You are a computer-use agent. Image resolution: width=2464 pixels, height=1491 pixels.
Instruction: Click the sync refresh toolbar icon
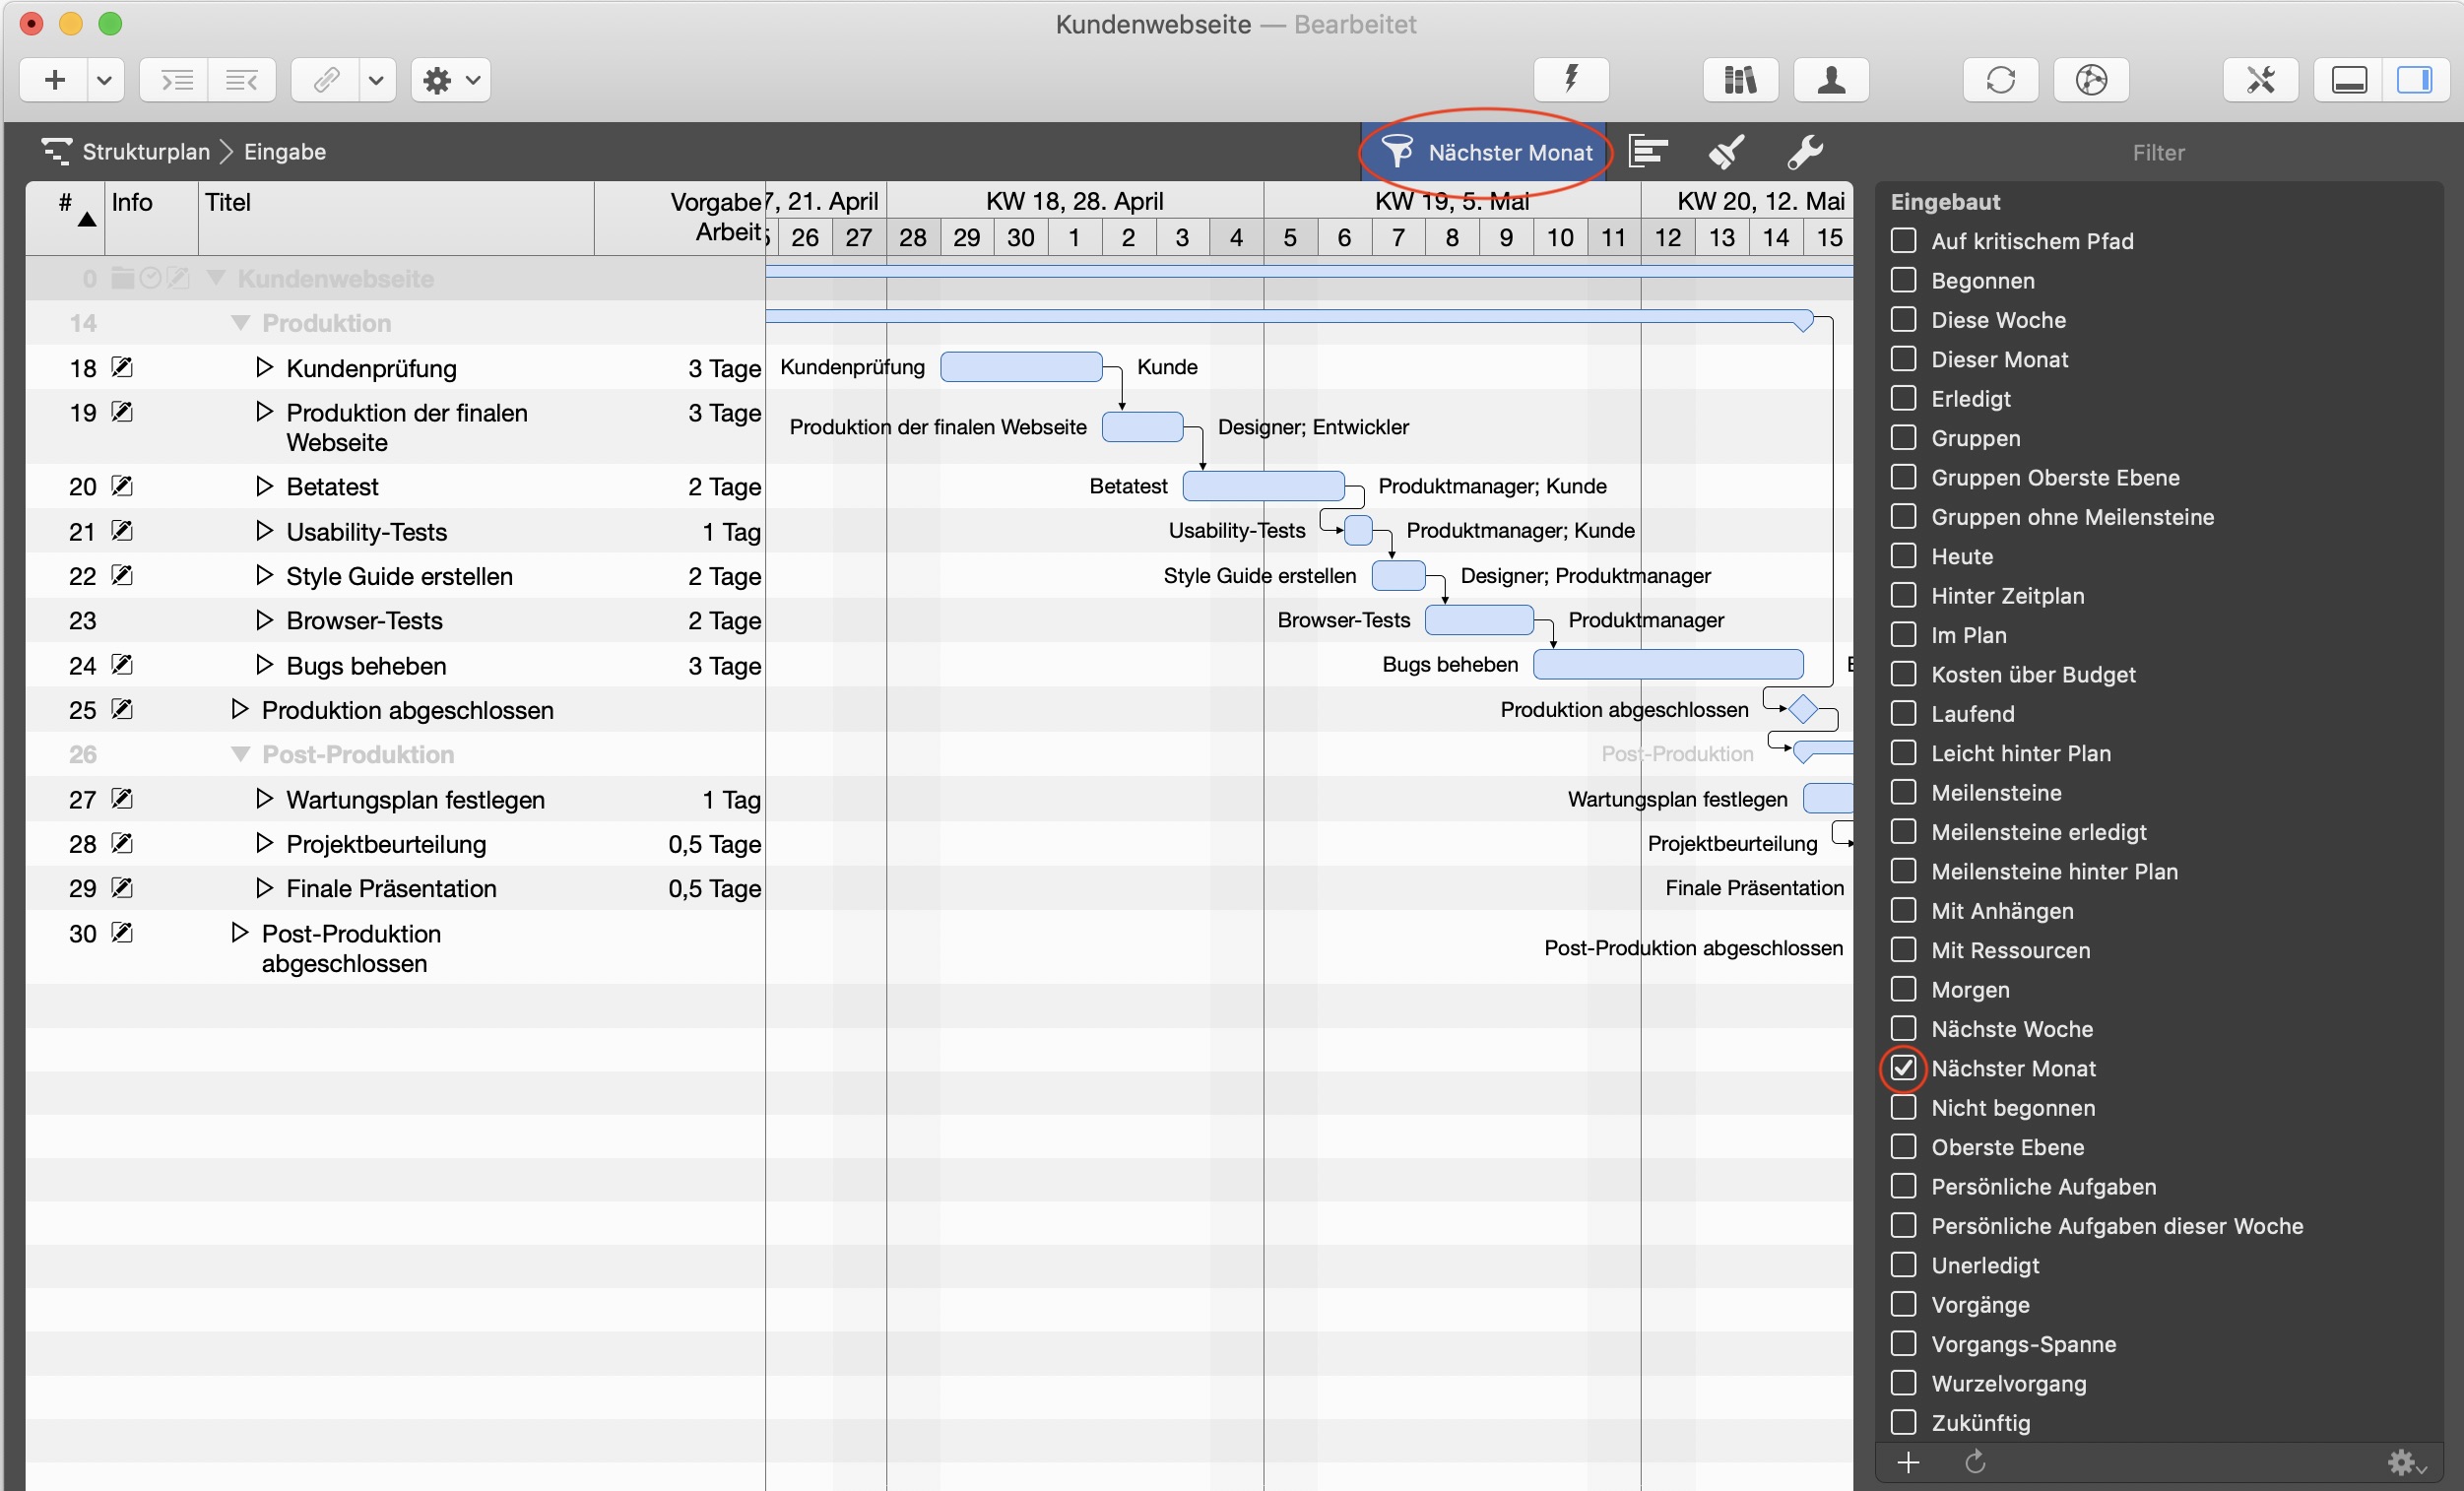[x=2000, y=79]
